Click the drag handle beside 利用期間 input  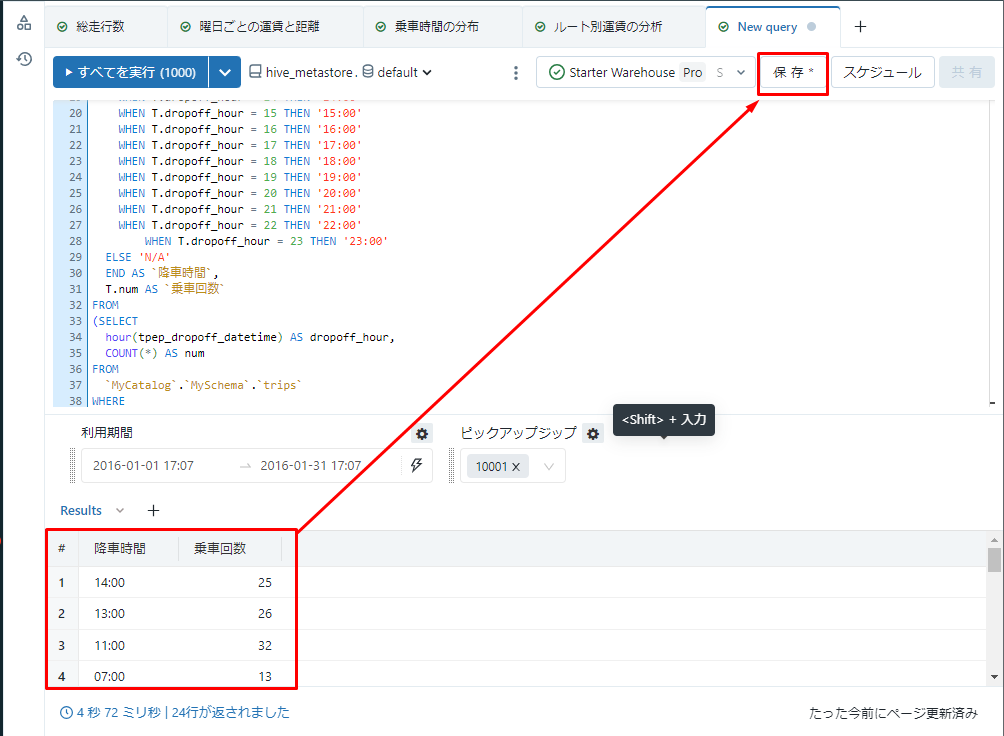coord(72,466)
